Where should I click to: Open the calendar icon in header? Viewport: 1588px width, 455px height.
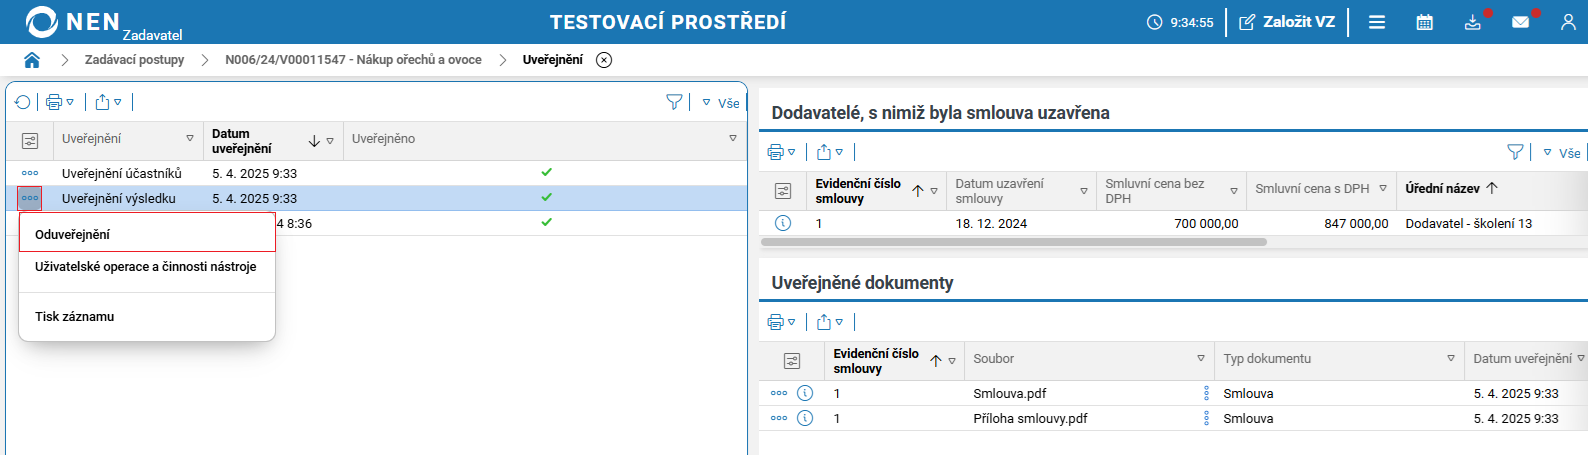pos(1424,22)
